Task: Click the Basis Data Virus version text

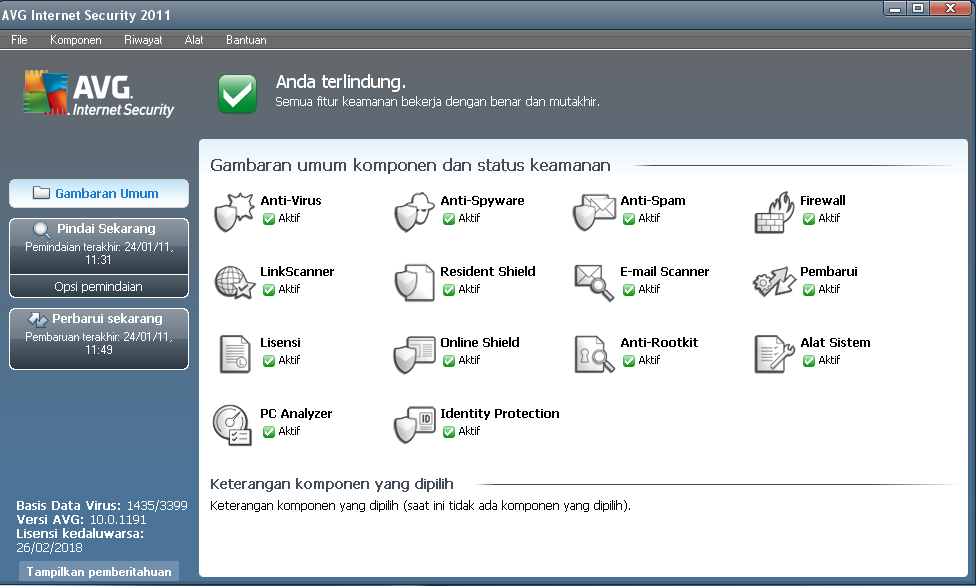Action: [101, 506]
